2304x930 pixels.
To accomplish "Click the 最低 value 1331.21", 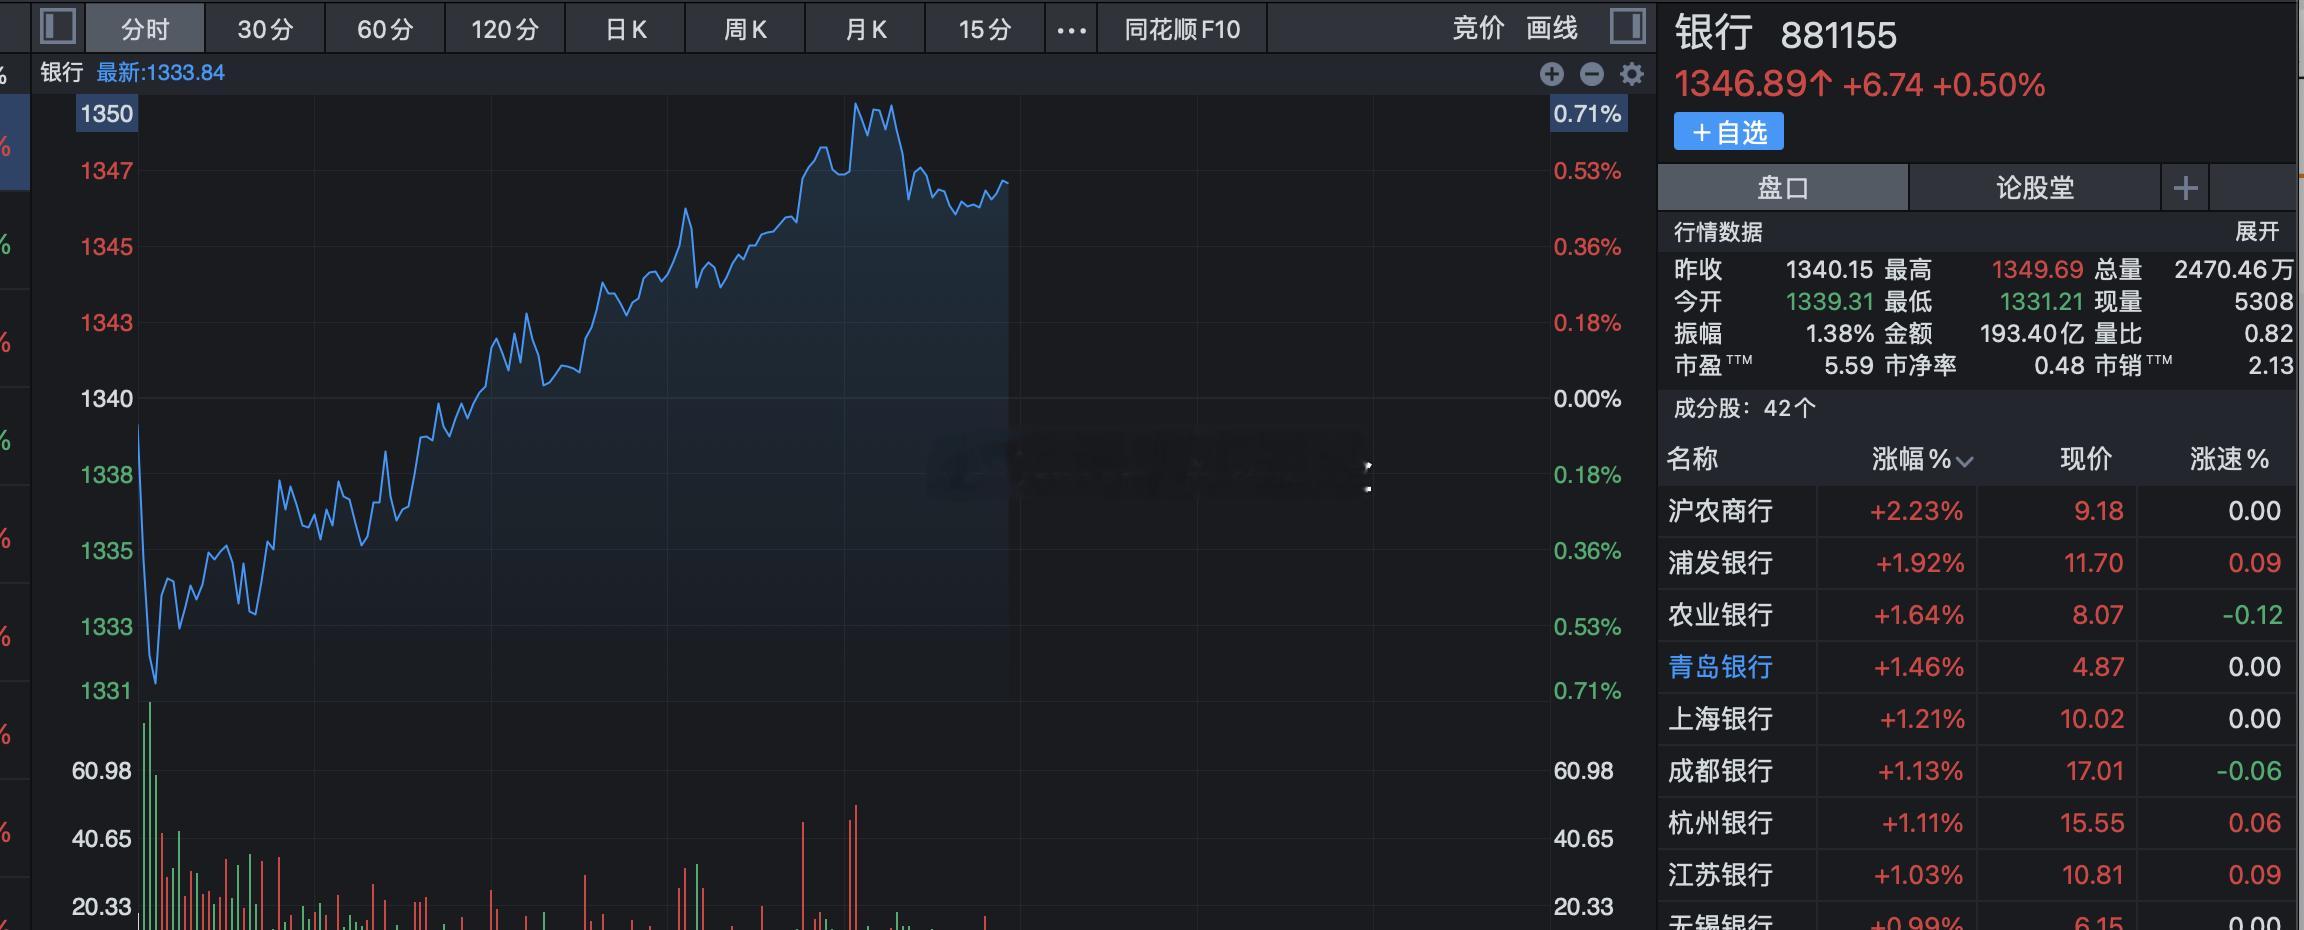I will tap(2041, 302).
